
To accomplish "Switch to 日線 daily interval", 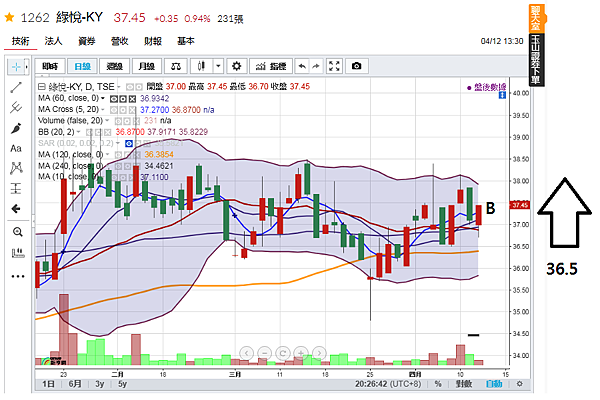I will [82, 66].
